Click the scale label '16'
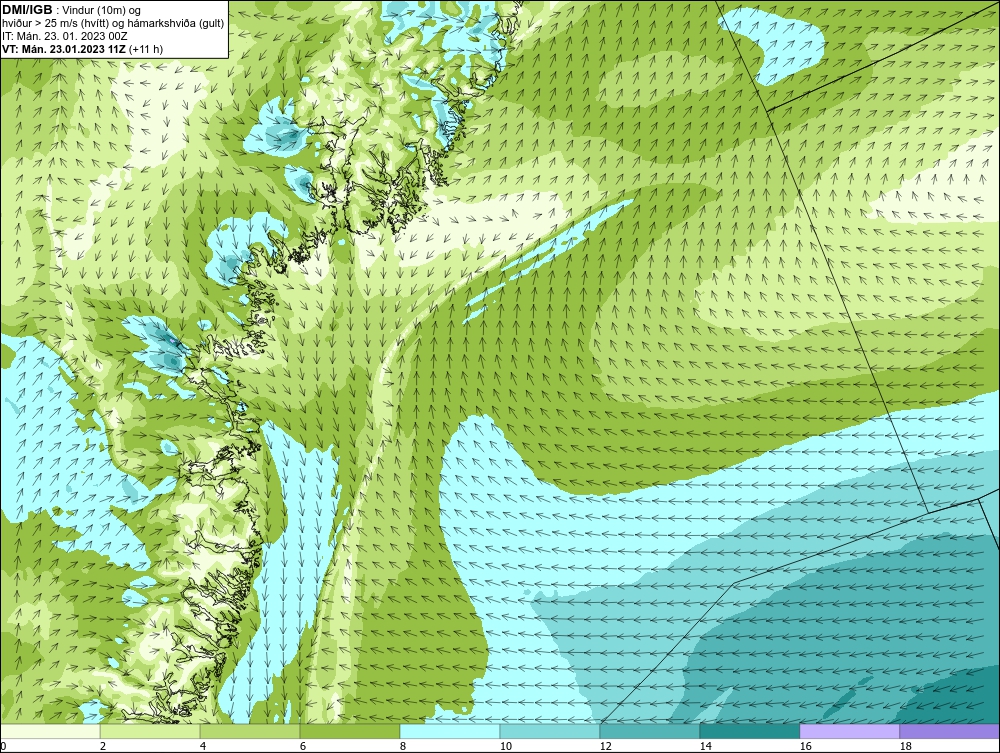The width and height of the screenshot is (1000, 753). 805,746
